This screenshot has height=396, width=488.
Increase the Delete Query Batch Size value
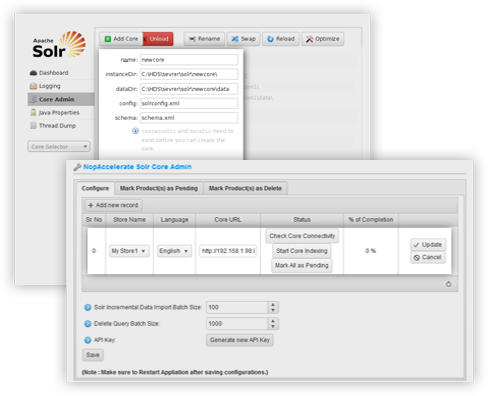point(273,321)
